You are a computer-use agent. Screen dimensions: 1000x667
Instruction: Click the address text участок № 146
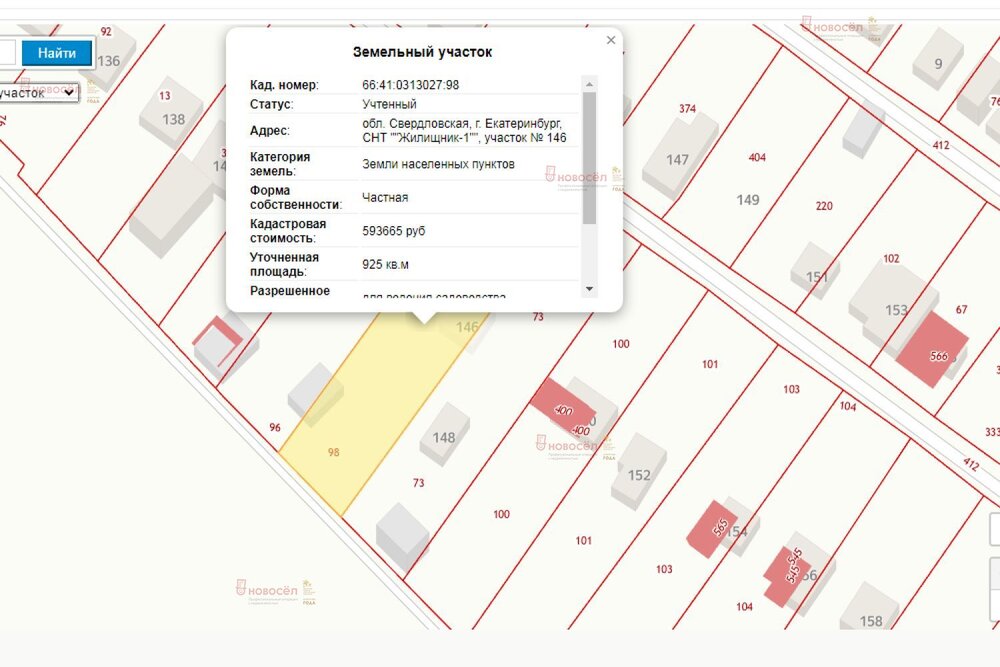[x=526, y=138]
